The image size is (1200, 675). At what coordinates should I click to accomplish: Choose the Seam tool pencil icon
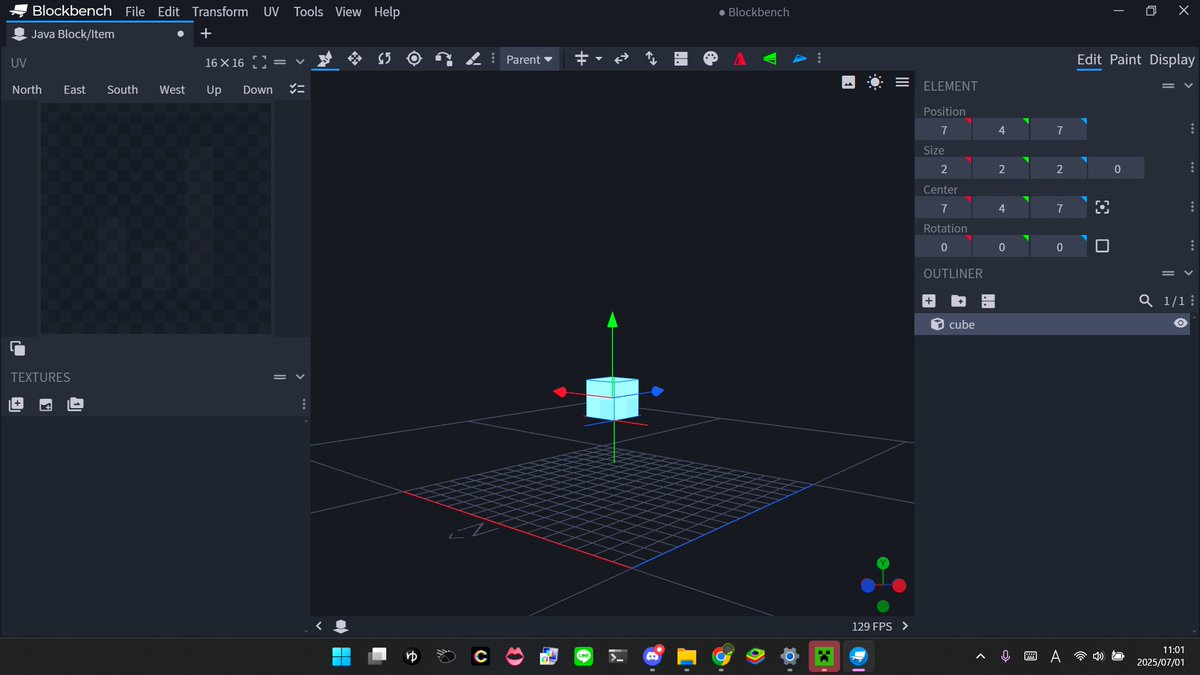(x=474, y=59)
